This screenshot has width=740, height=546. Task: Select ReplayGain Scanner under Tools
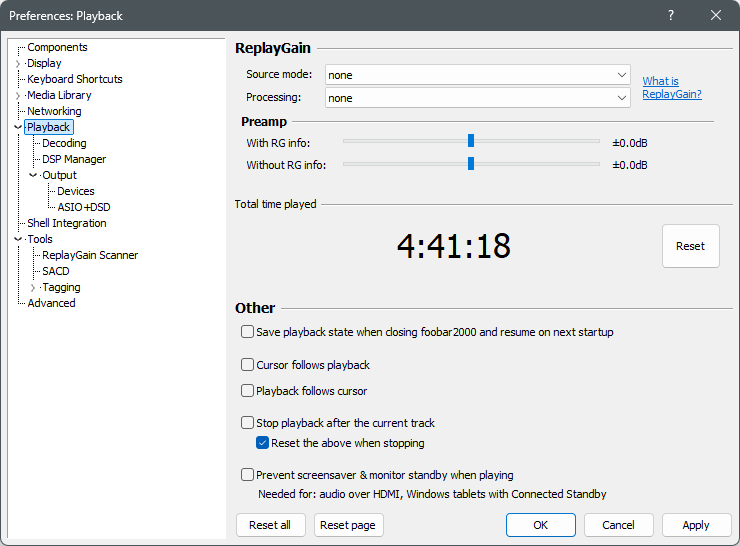pos(90,255)
